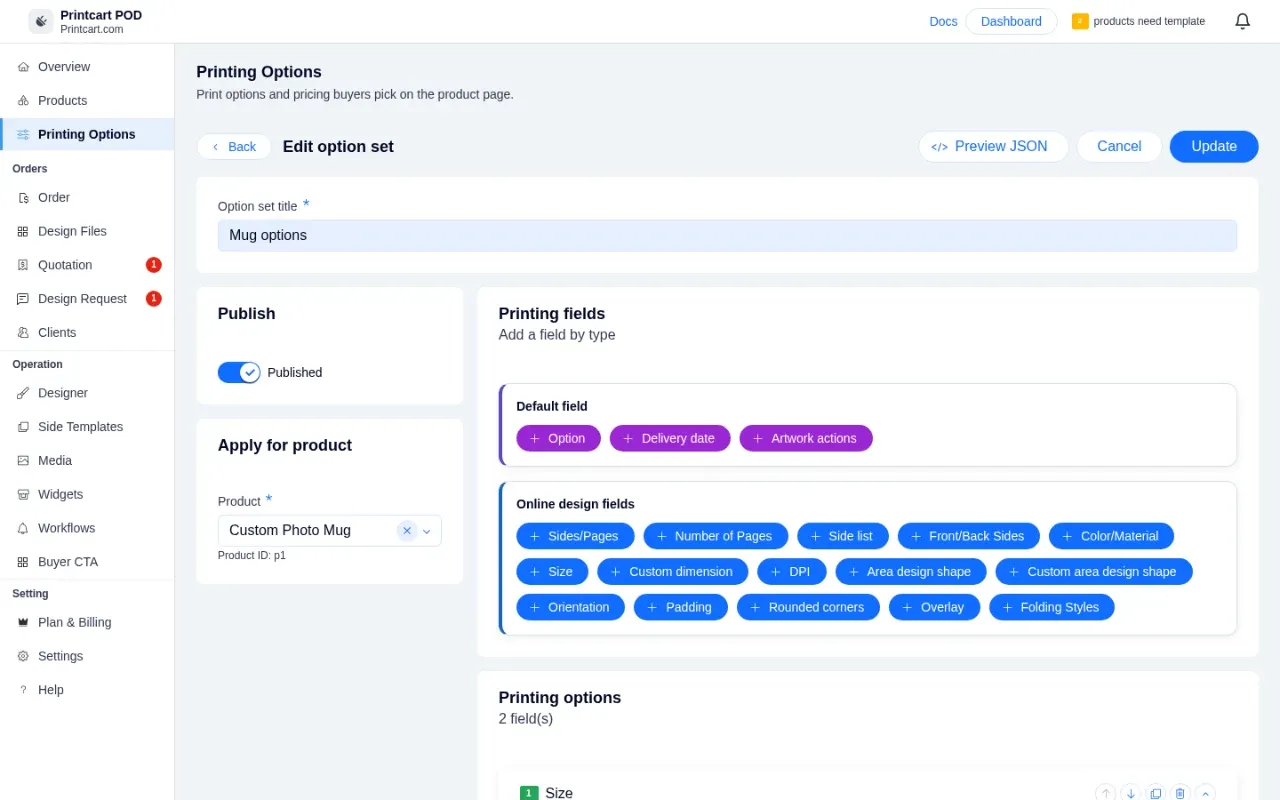Click Preview JSON button
The width and height of the screenshot is (1280, 800).
[993, 147]
